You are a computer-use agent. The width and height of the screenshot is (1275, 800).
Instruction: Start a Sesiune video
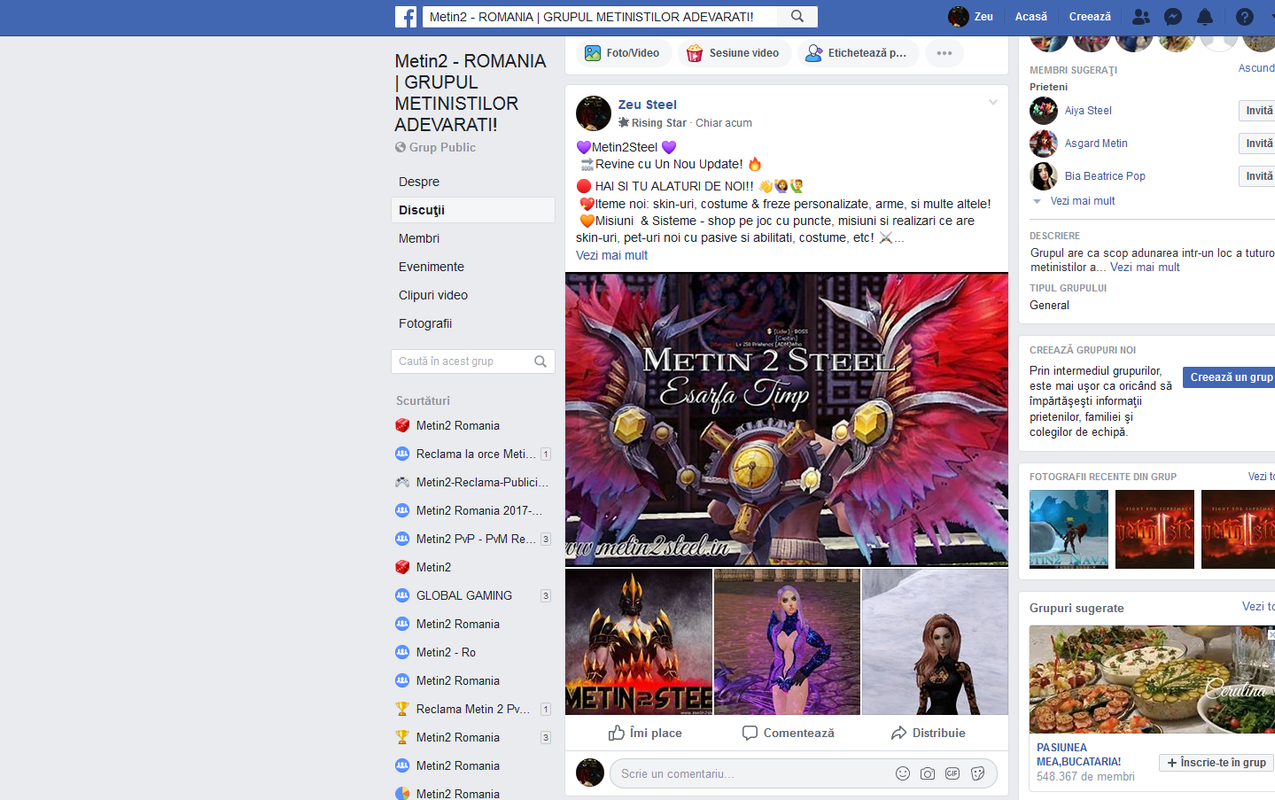tap(733, 53)
